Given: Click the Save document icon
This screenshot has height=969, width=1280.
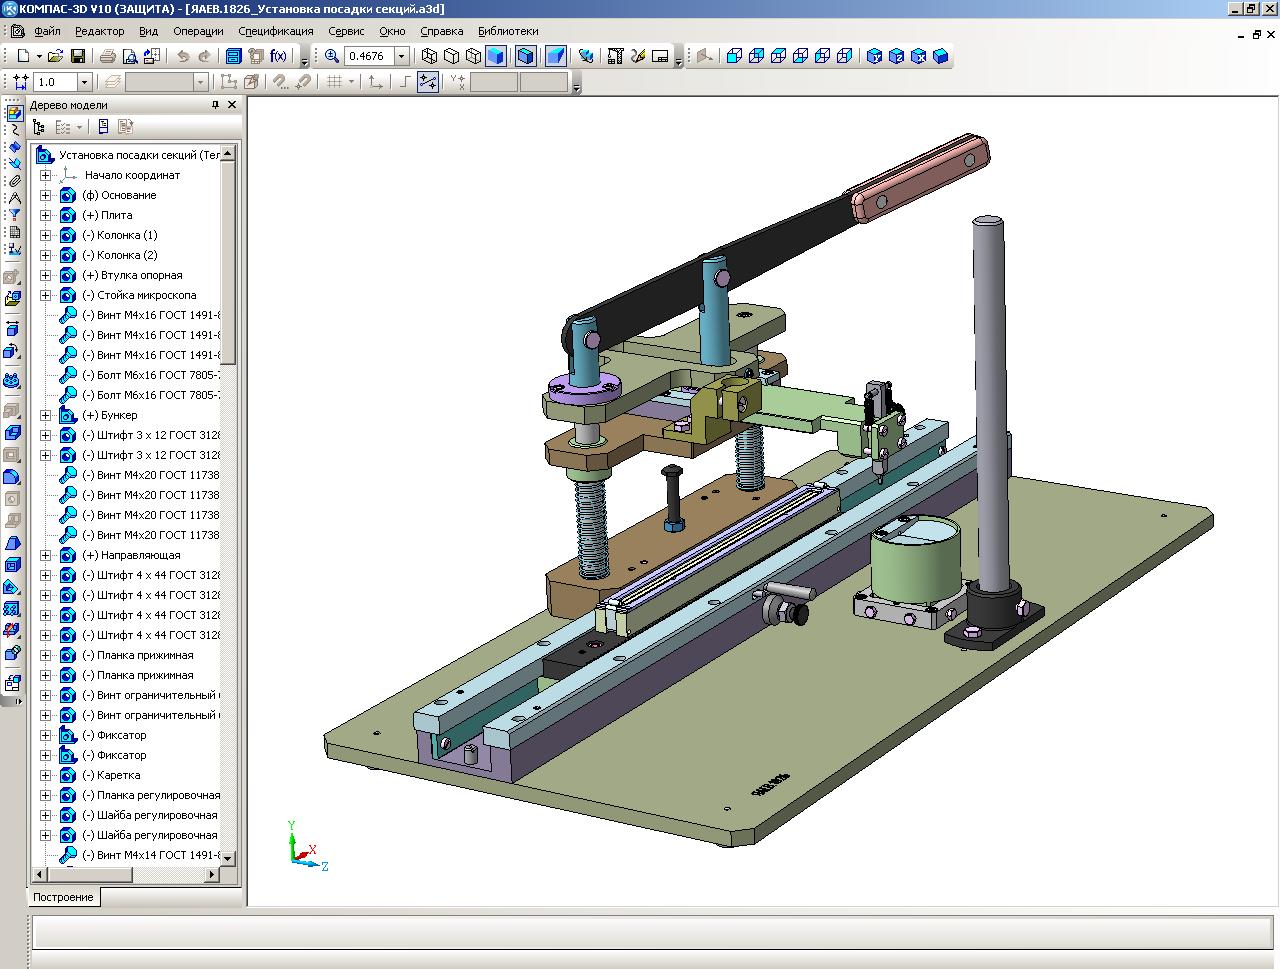Looking at the screenshot, I should pyautogui.click(x=77, y=56).
